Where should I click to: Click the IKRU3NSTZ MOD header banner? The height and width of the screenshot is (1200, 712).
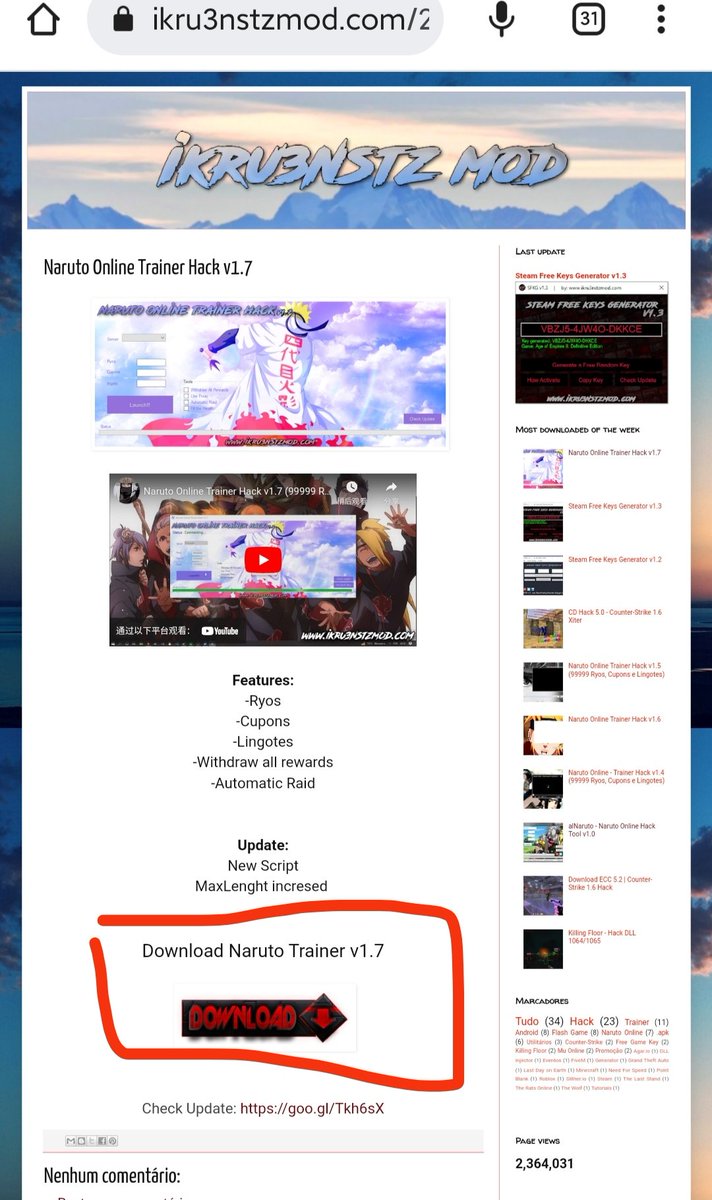pos(357,160)
